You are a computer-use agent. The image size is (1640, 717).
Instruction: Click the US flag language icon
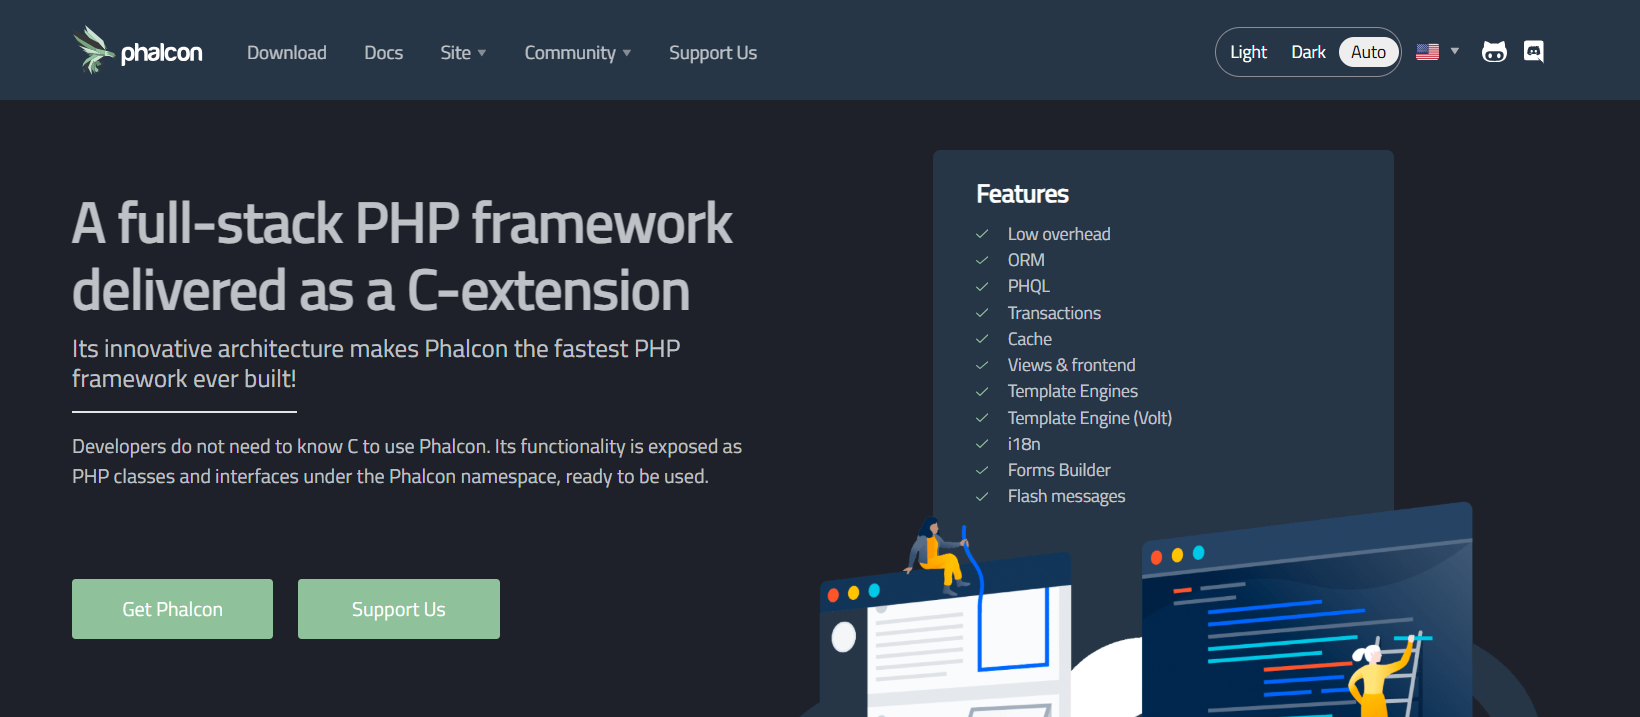(1428, 52)
